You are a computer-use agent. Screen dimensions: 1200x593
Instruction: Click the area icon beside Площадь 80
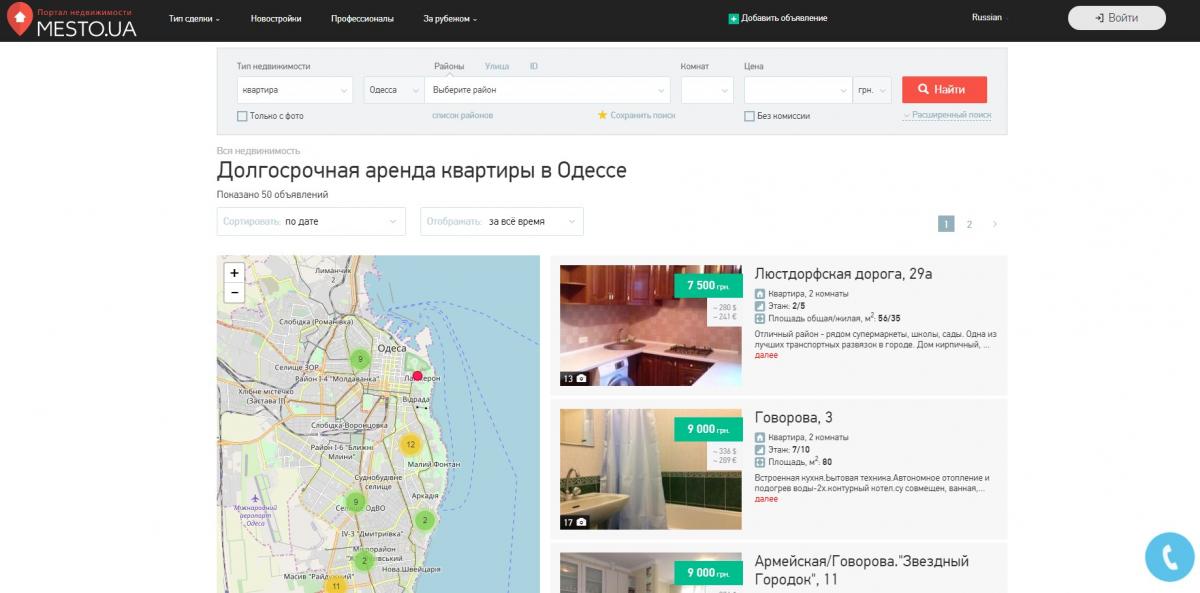coord(760,462)
